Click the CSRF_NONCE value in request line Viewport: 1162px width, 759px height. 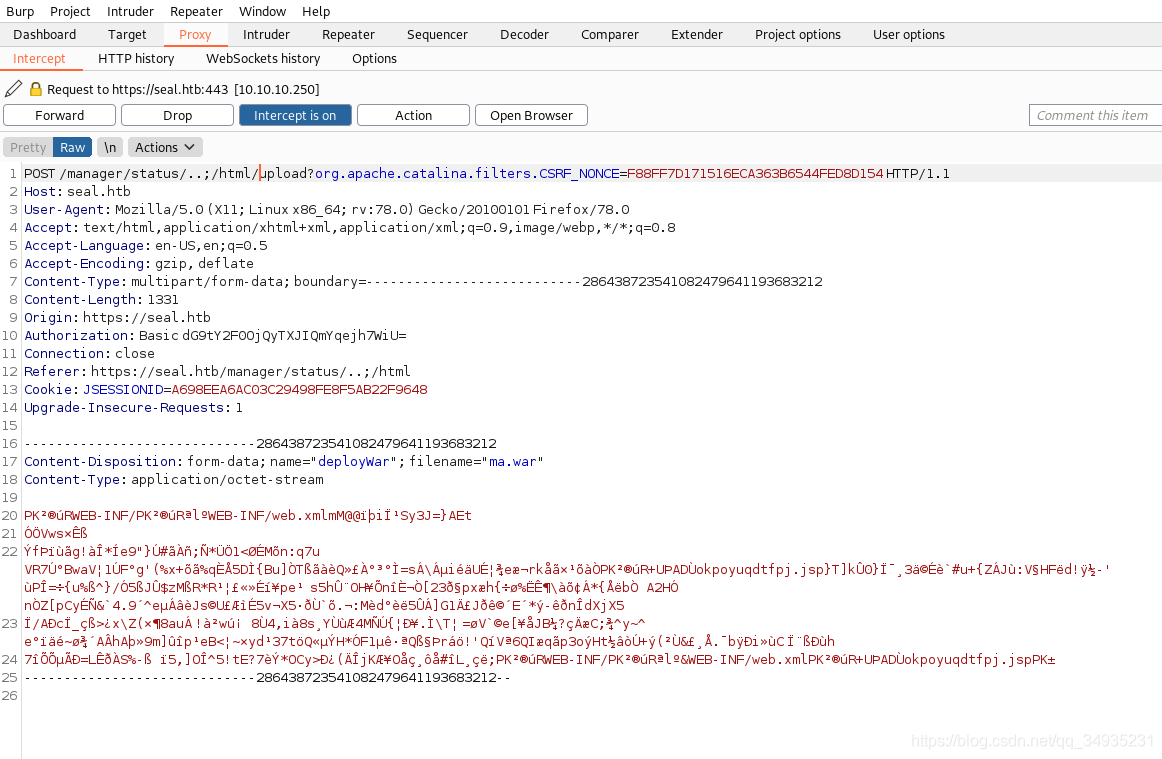755,173
